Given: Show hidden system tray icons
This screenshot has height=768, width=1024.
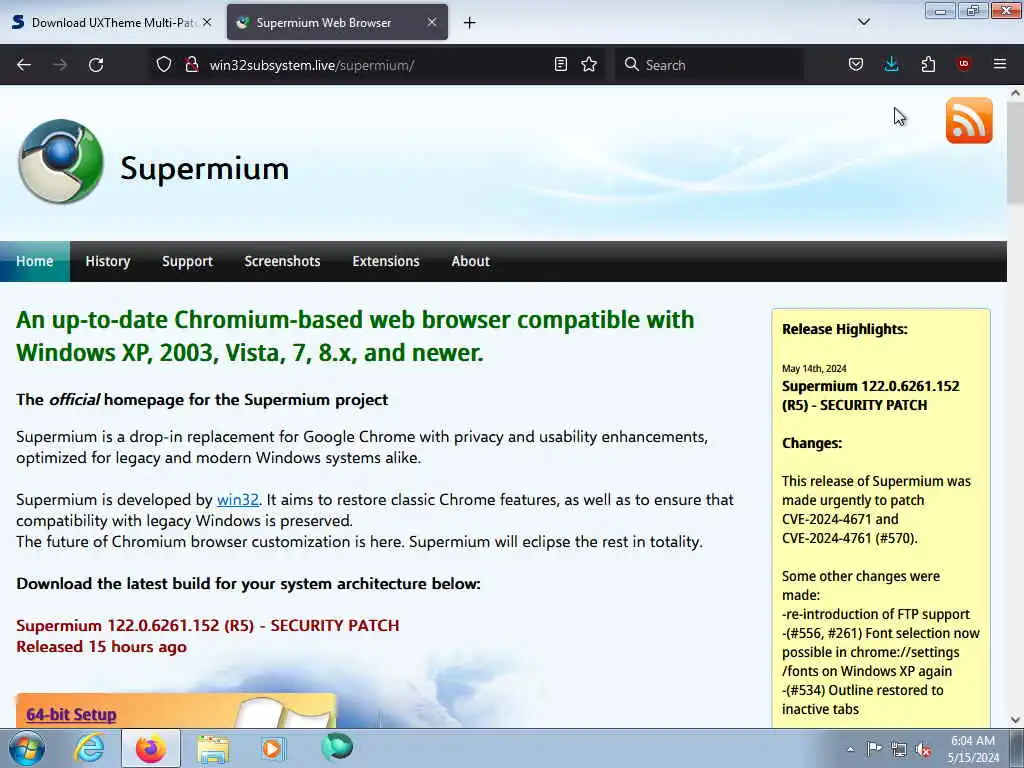Looking at the screenshot, I should [850, 750].
